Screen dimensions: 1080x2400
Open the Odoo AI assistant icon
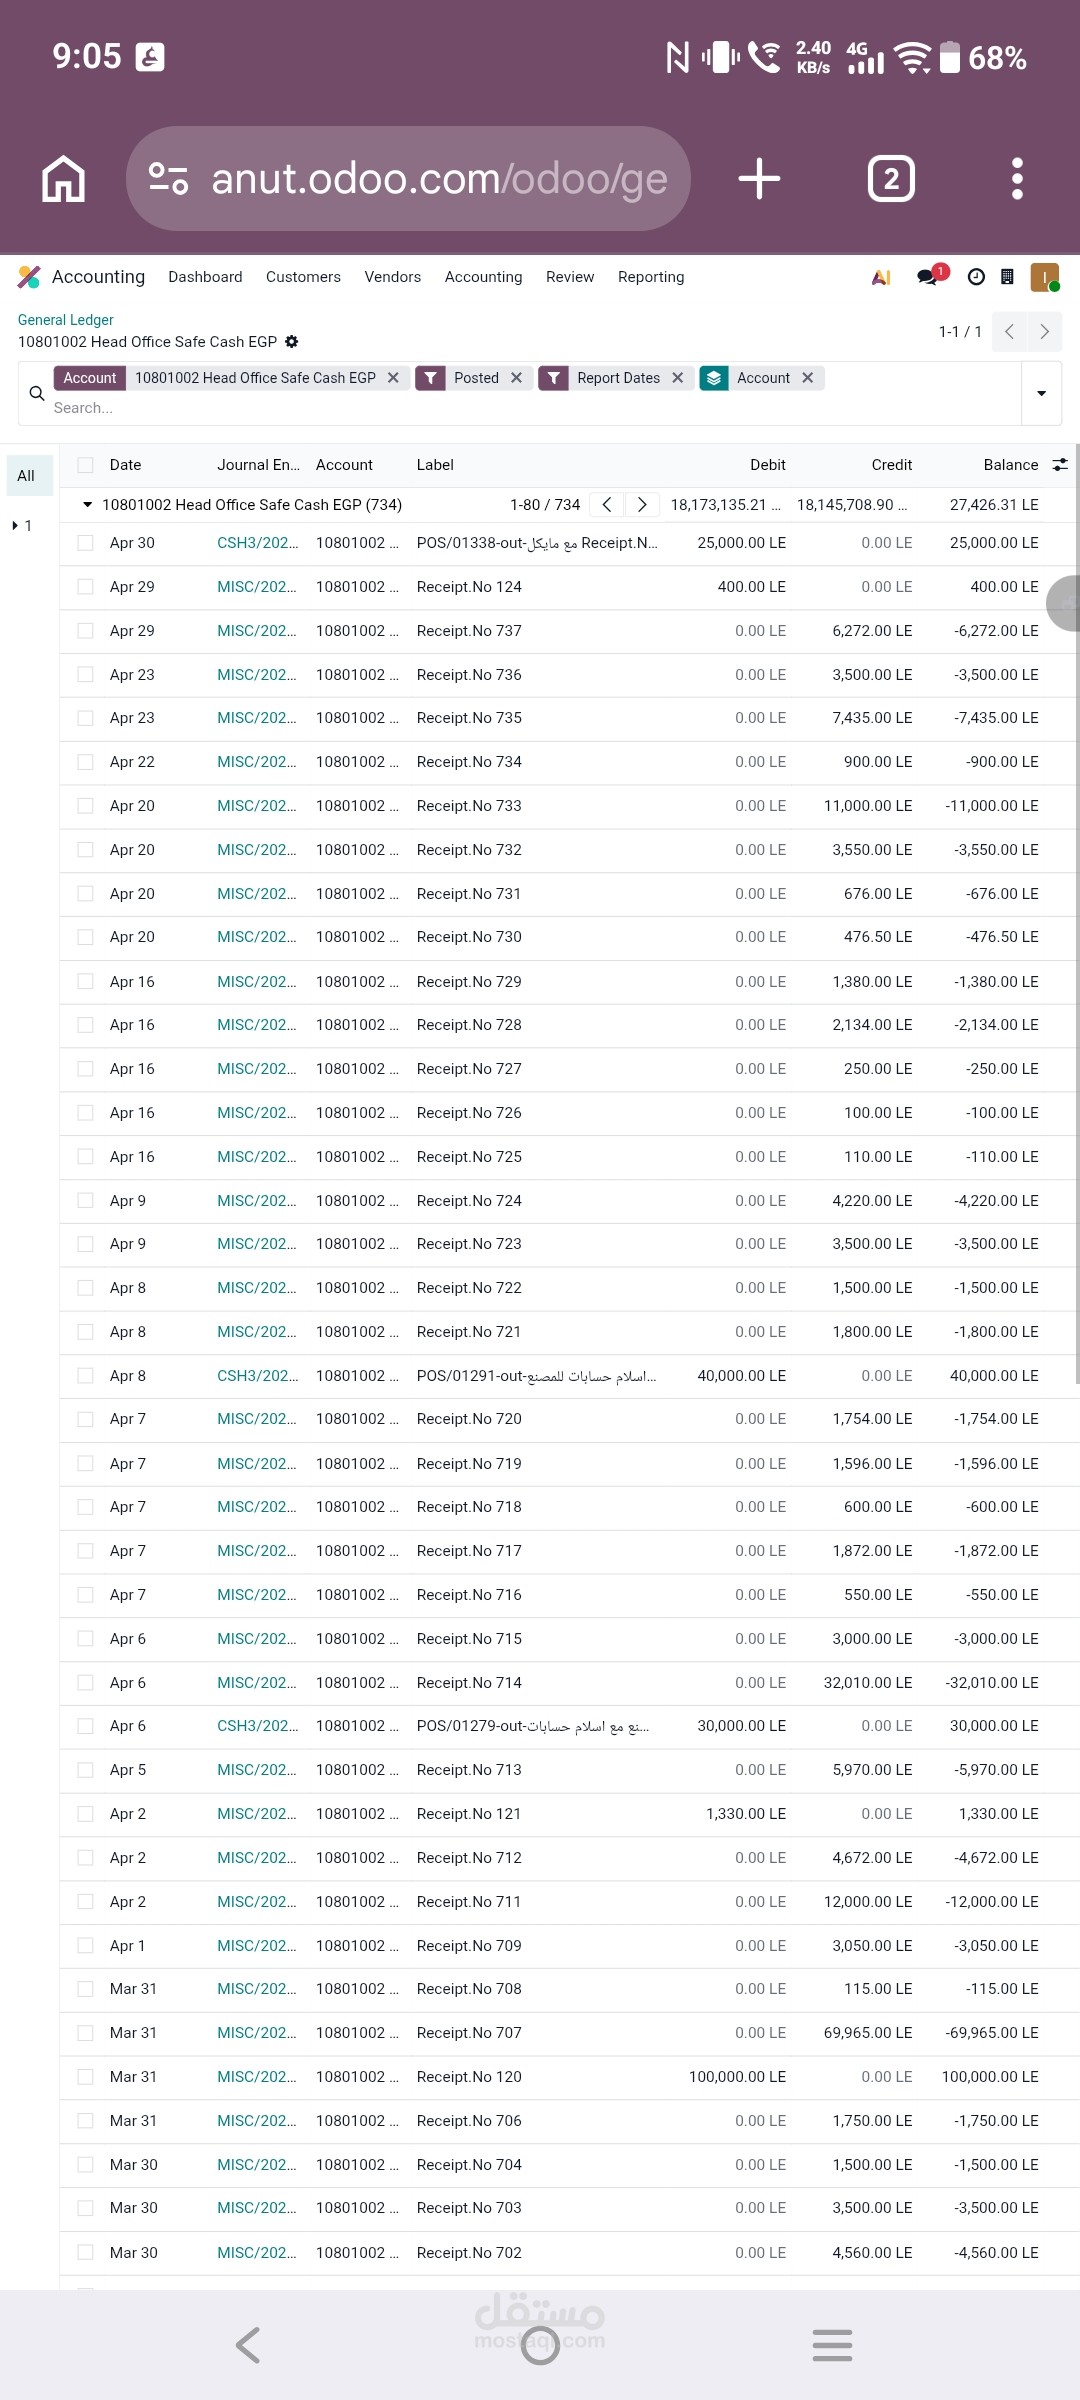tap(881, 277)
